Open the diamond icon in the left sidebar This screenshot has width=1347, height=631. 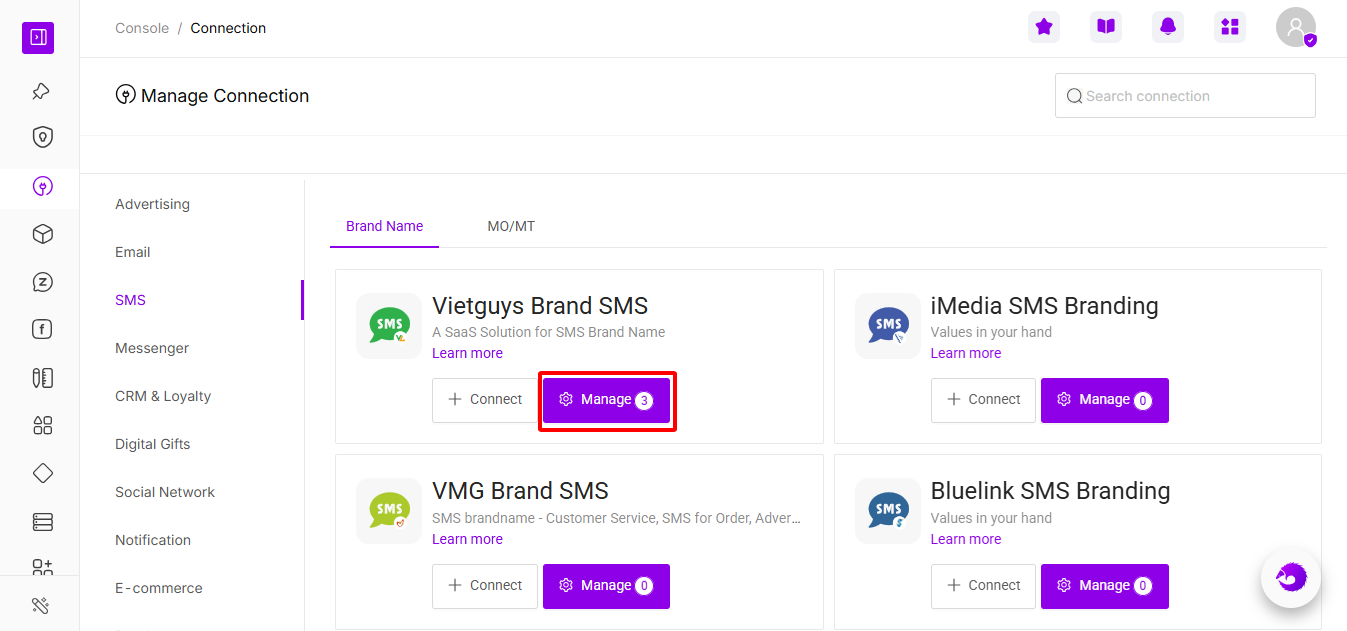[42, 473]
